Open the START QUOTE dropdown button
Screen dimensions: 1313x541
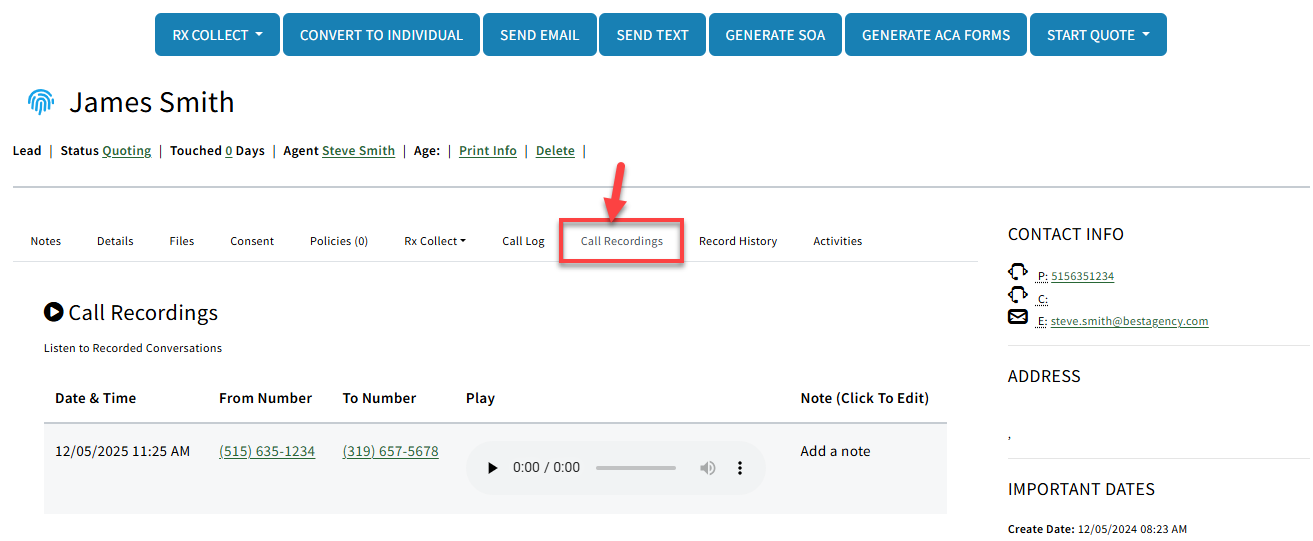pos(1098,35)
